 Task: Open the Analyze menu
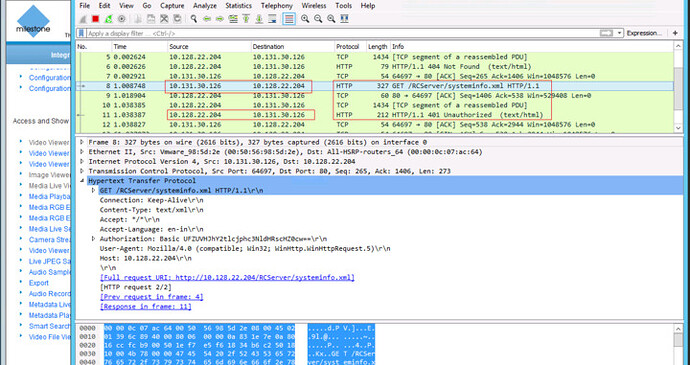click(x=205, y=6)
